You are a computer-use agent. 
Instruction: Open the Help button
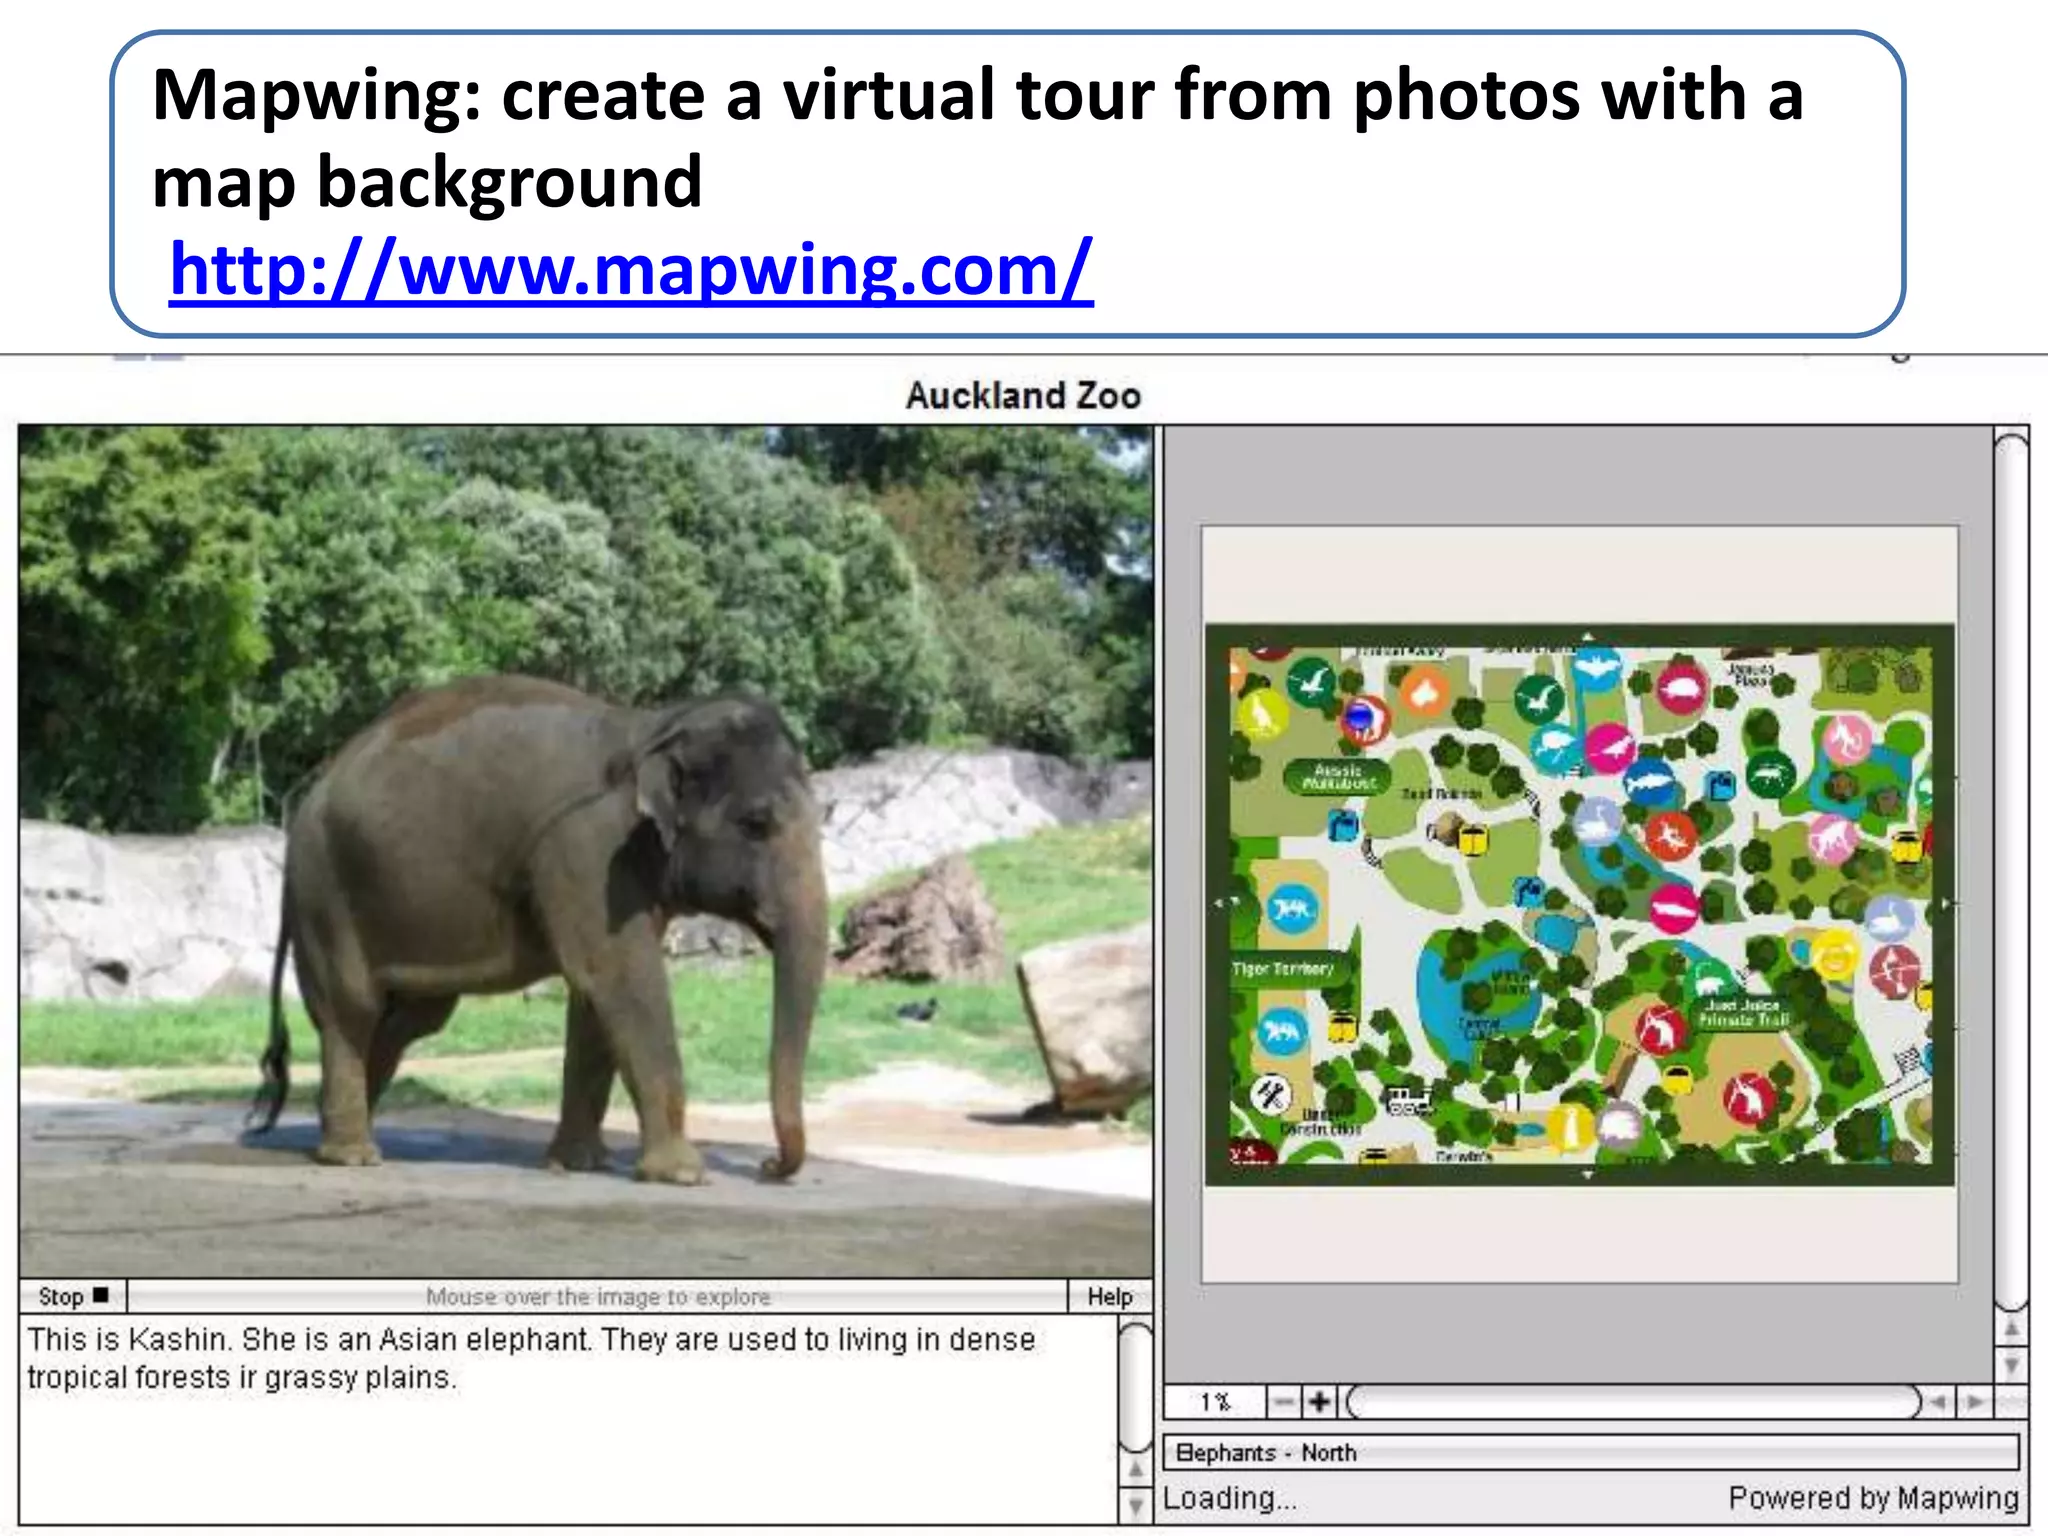coord(1110,1297)
